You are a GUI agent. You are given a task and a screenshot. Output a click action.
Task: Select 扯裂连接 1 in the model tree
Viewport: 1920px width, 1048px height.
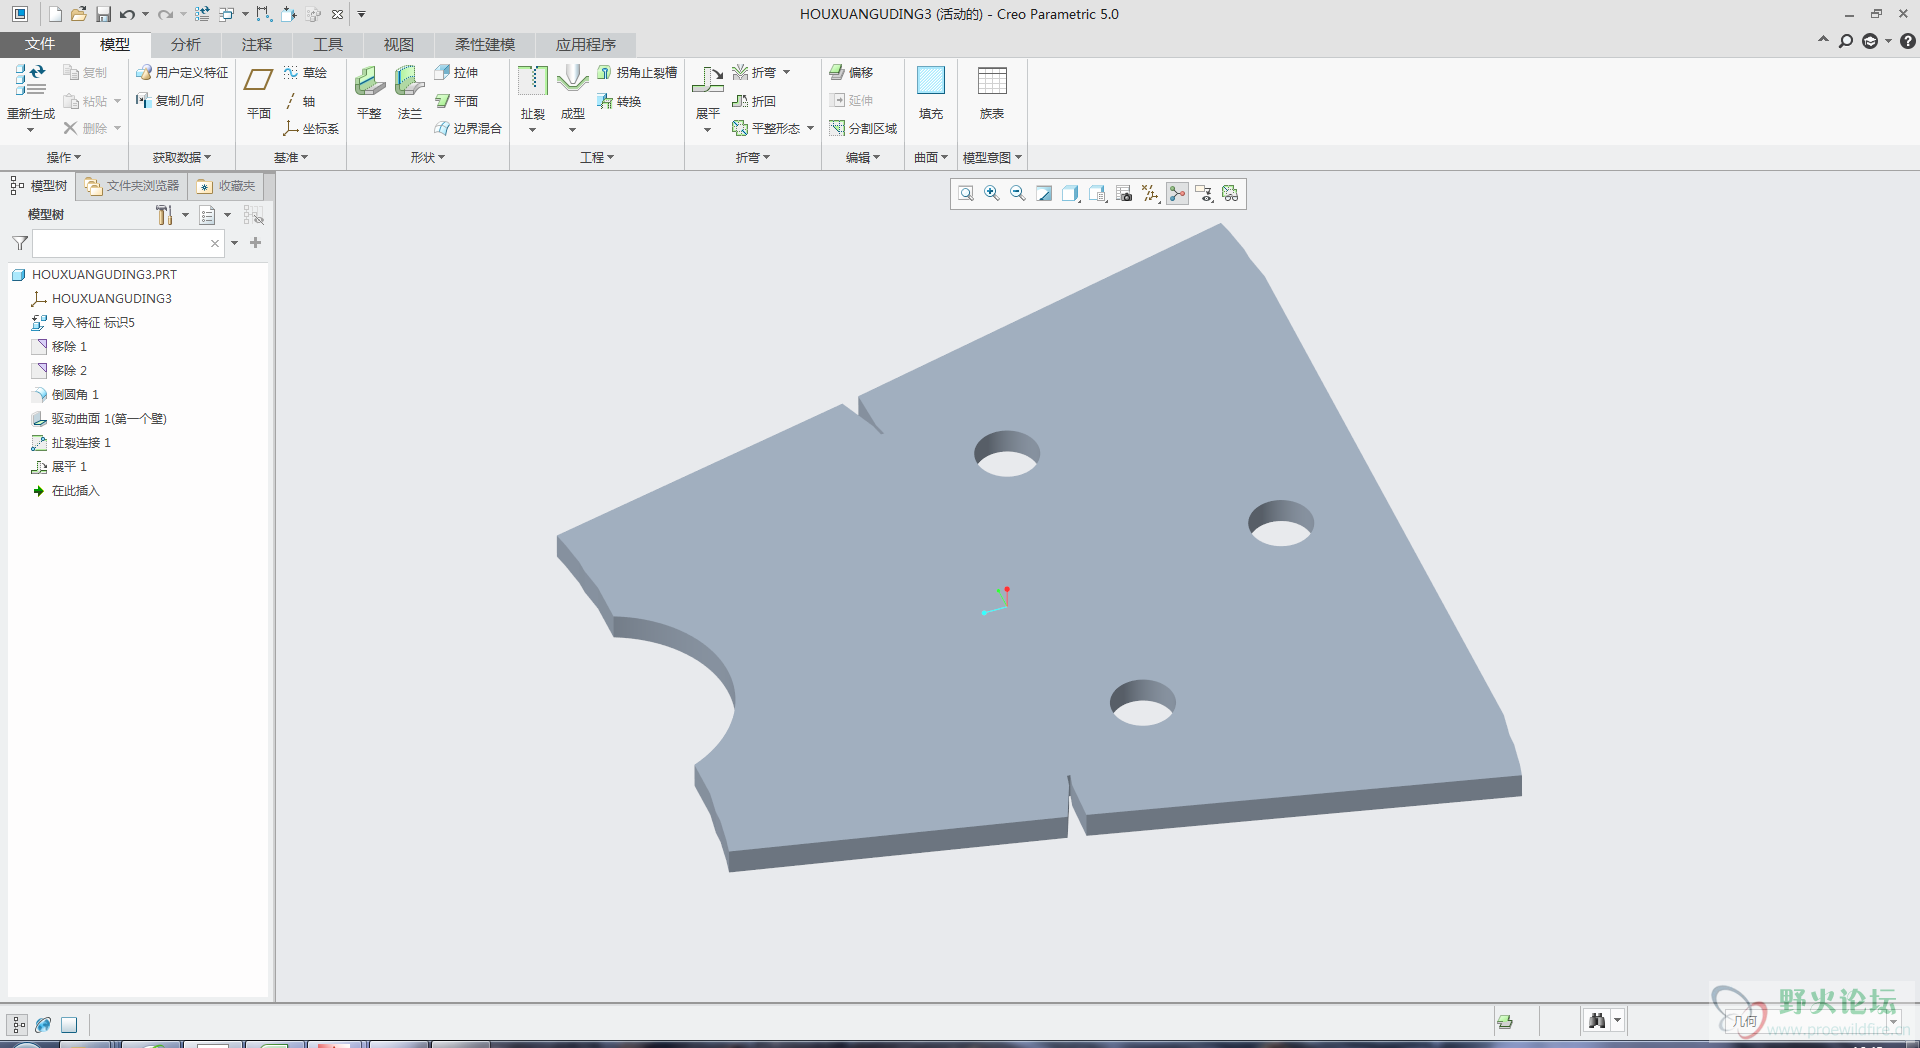(x=81, y=442)
